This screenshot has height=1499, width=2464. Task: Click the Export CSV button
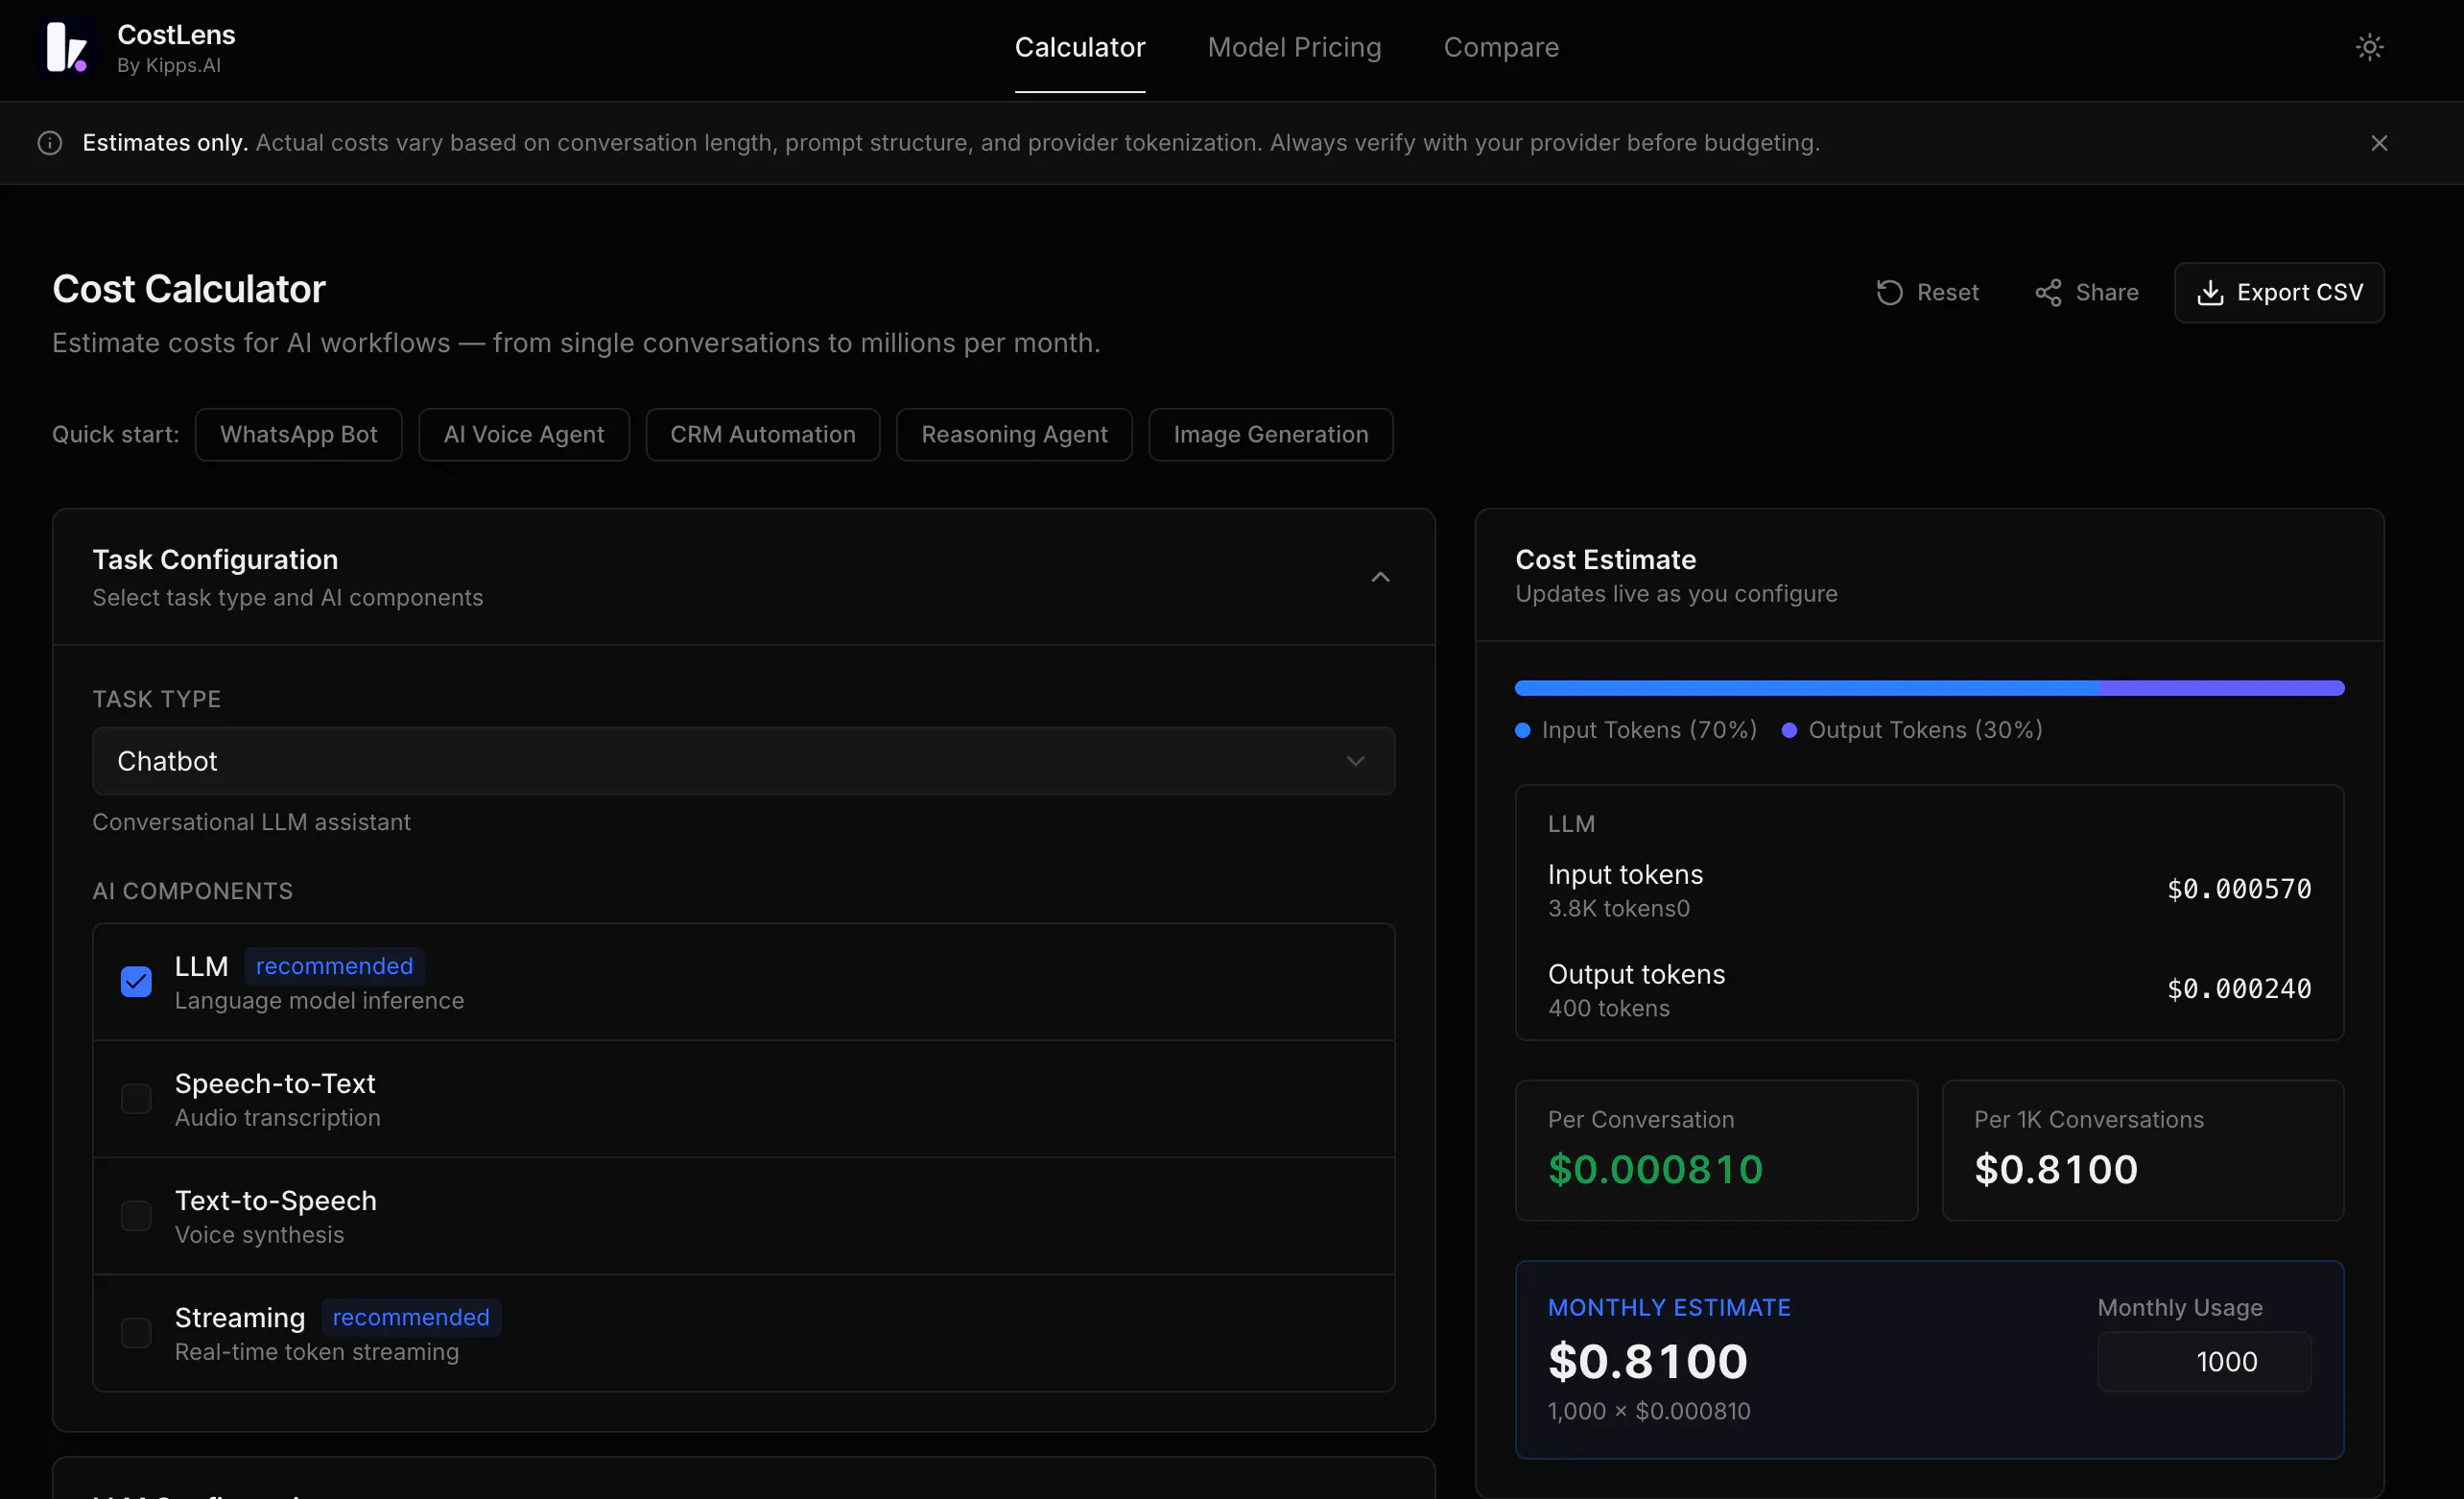coord(2279,293)
